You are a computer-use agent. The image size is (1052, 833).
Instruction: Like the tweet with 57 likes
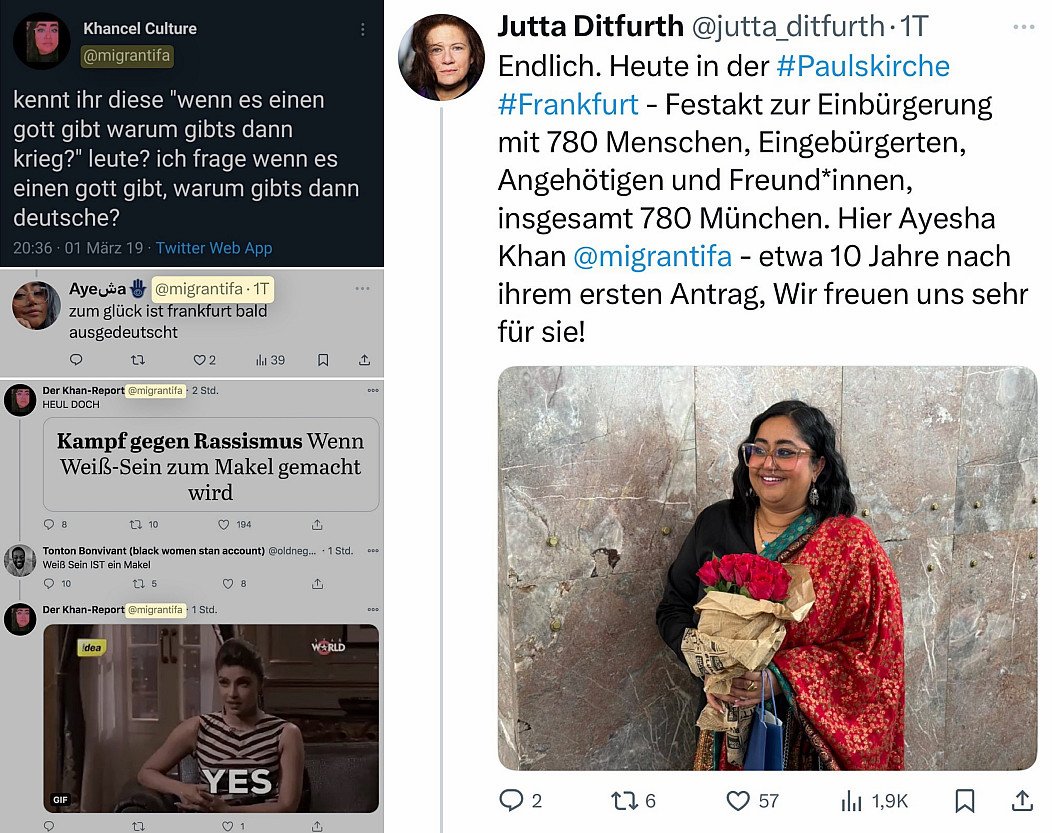click(738, 800)
